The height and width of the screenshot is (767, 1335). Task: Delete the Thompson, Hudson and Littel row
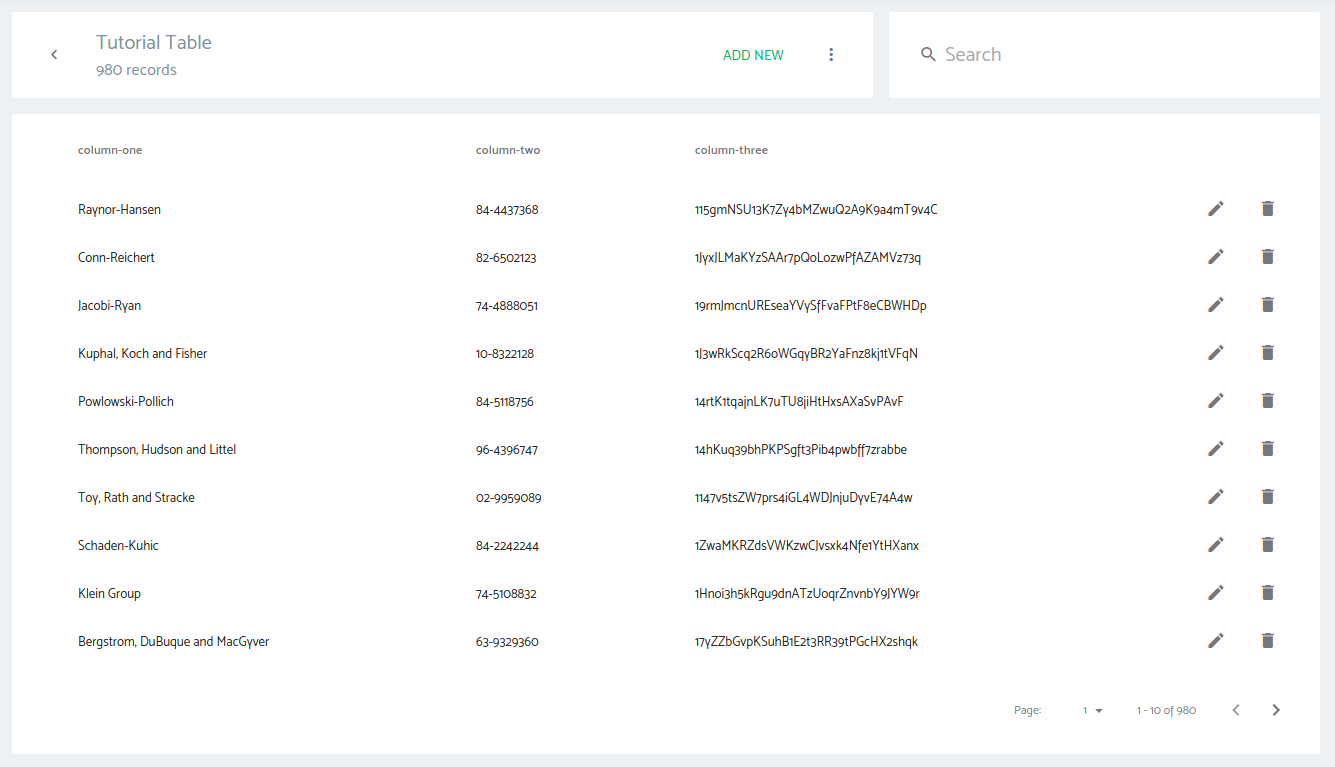pyautogui.click(x=1267, y=449)
